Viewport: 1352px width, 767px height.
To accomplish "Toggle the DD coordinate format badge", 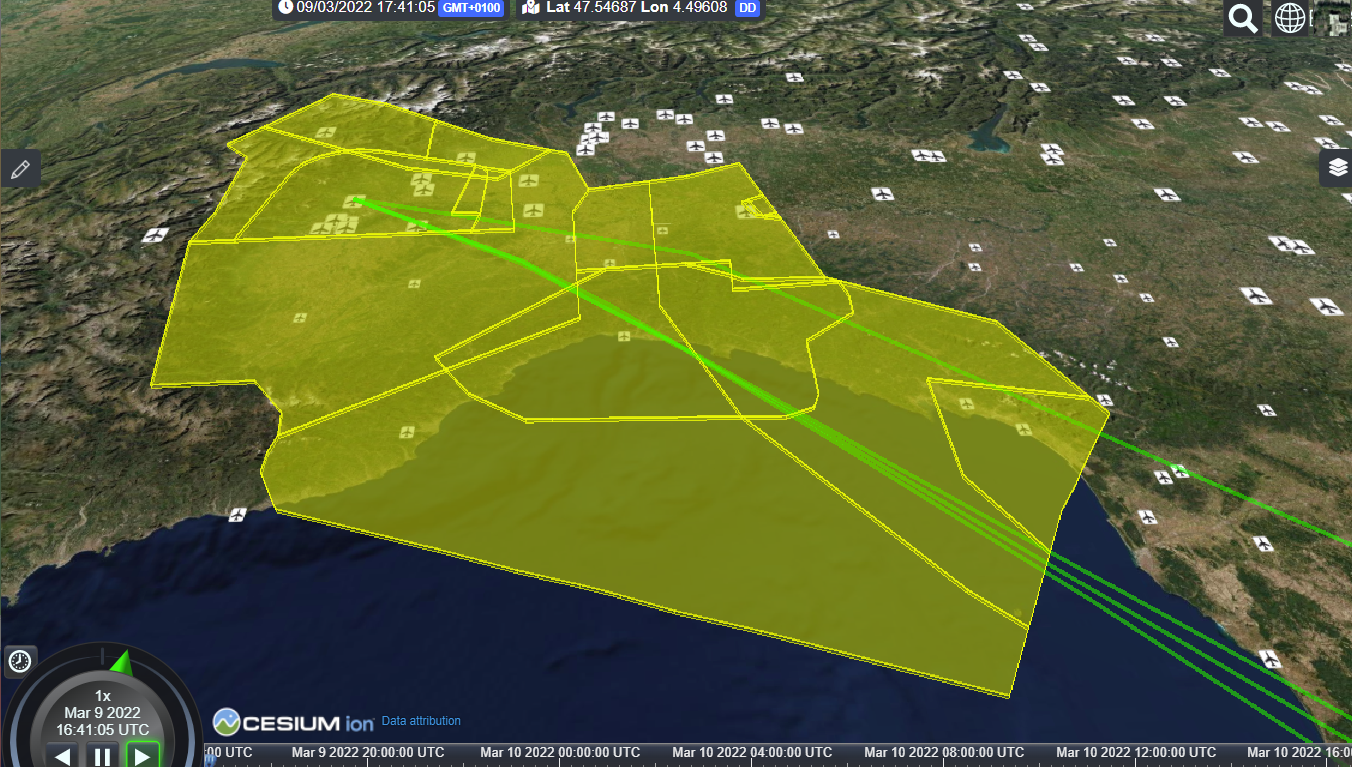I will point(745,9).
